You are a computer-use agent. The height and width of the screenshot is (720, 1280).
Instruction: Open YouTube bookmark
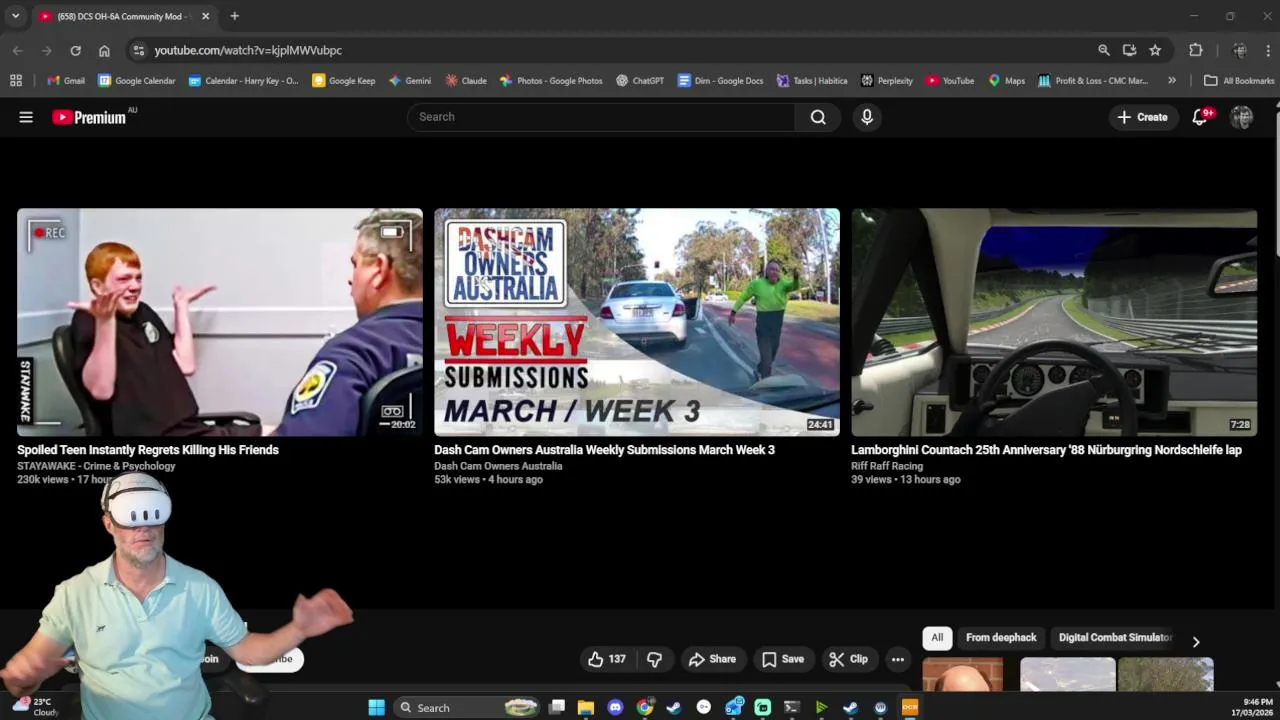coord(950,81)
